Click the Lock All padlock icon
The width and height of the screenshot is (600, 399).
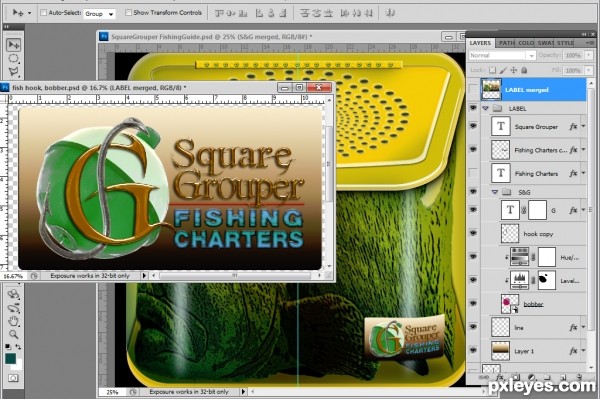(x=524, y=70)
